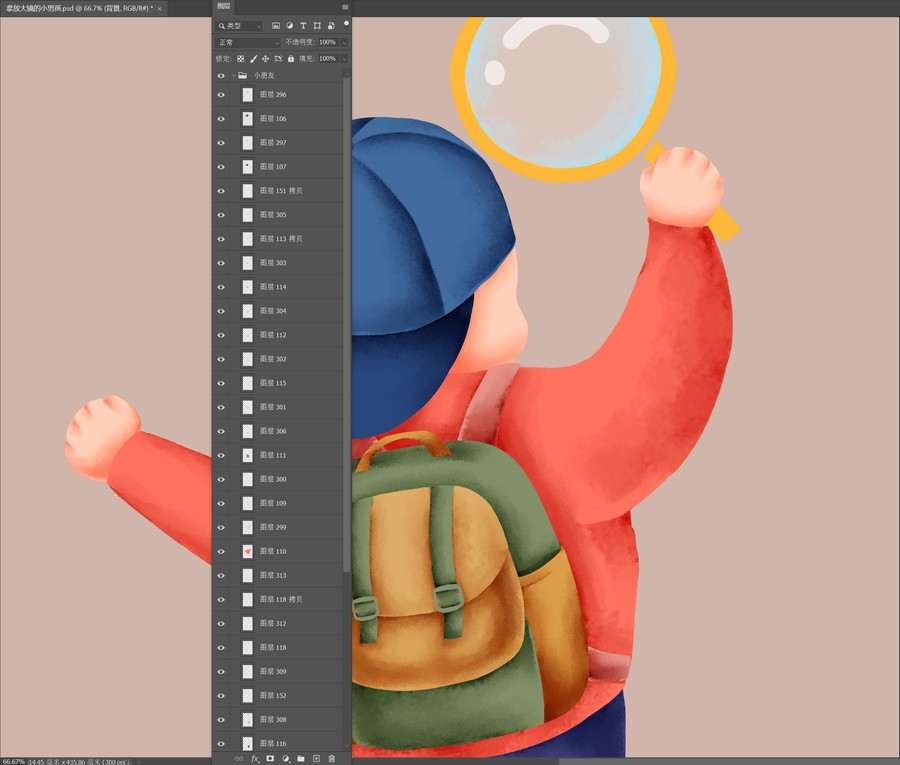Create new fill or adjustment layer
This screenshot has height=765, width=900.
pos(286,759)
